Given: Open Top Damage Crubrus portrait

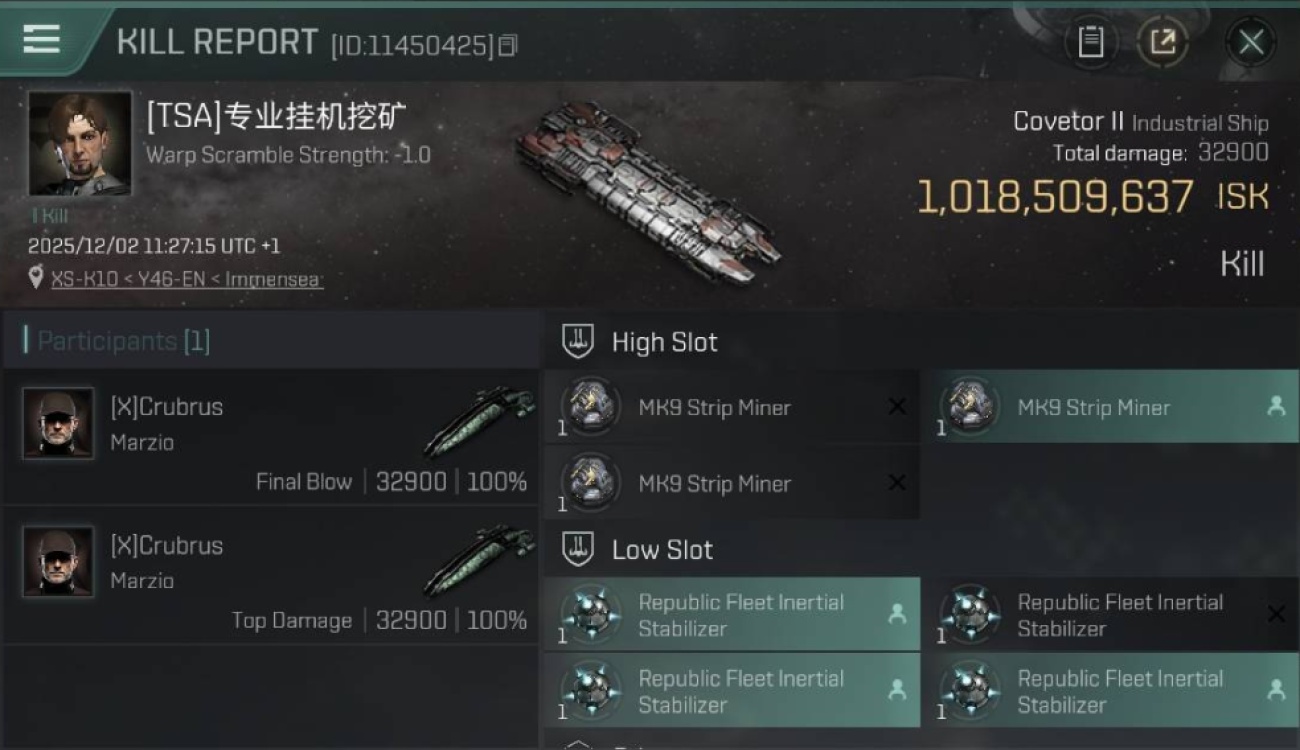Looking at the screenshot, I should 58,562.
